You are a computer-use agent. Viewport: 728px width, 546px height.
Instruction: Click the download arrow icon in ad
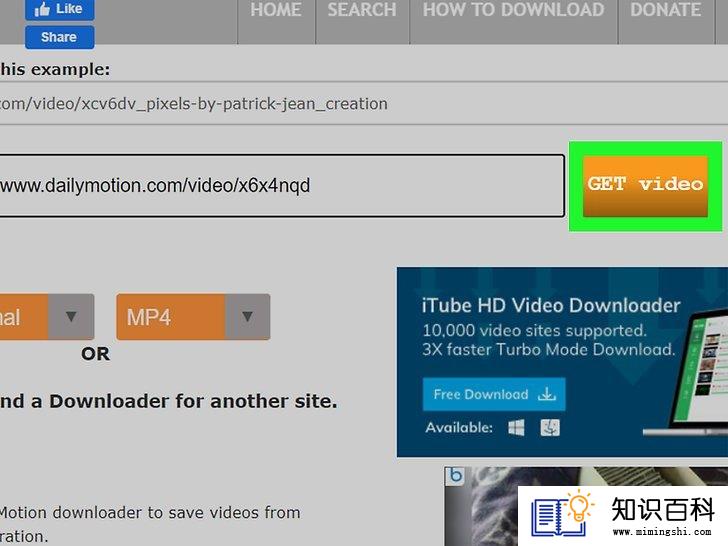tap(547, 394)
